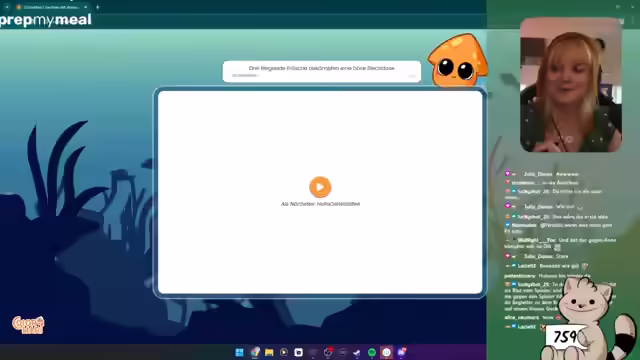
Task: Open the green Spotify taskbar icon
Action: coord(371,352)
